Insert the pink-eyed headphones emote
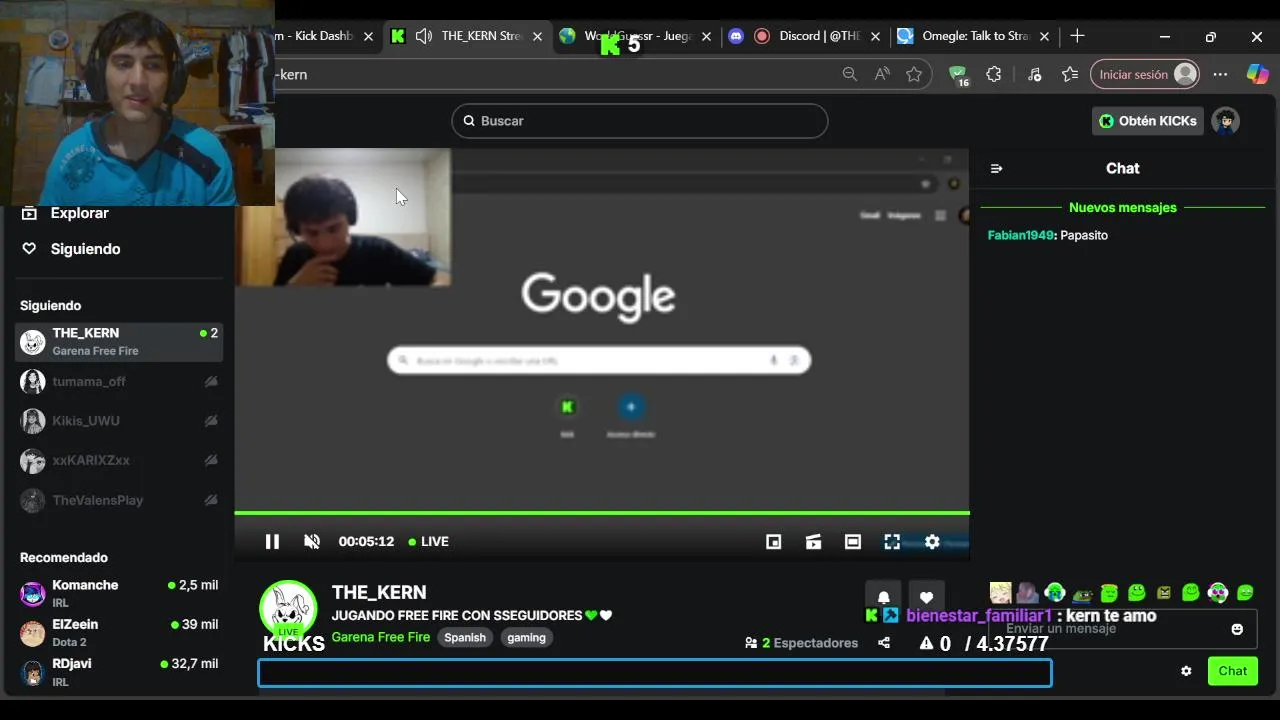 tap(1217, 593)
